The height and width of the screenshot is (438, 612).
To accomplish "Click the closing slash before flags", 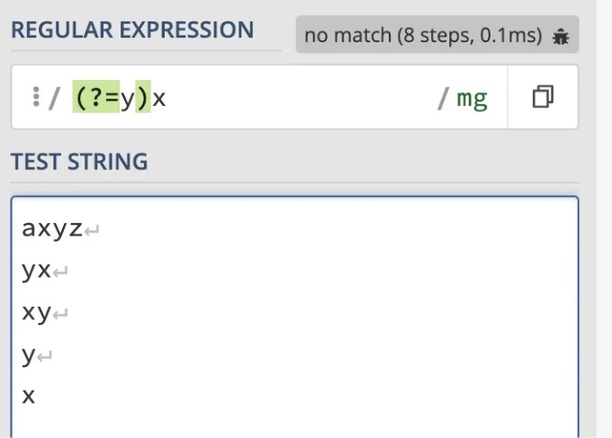I will [443, 98].
